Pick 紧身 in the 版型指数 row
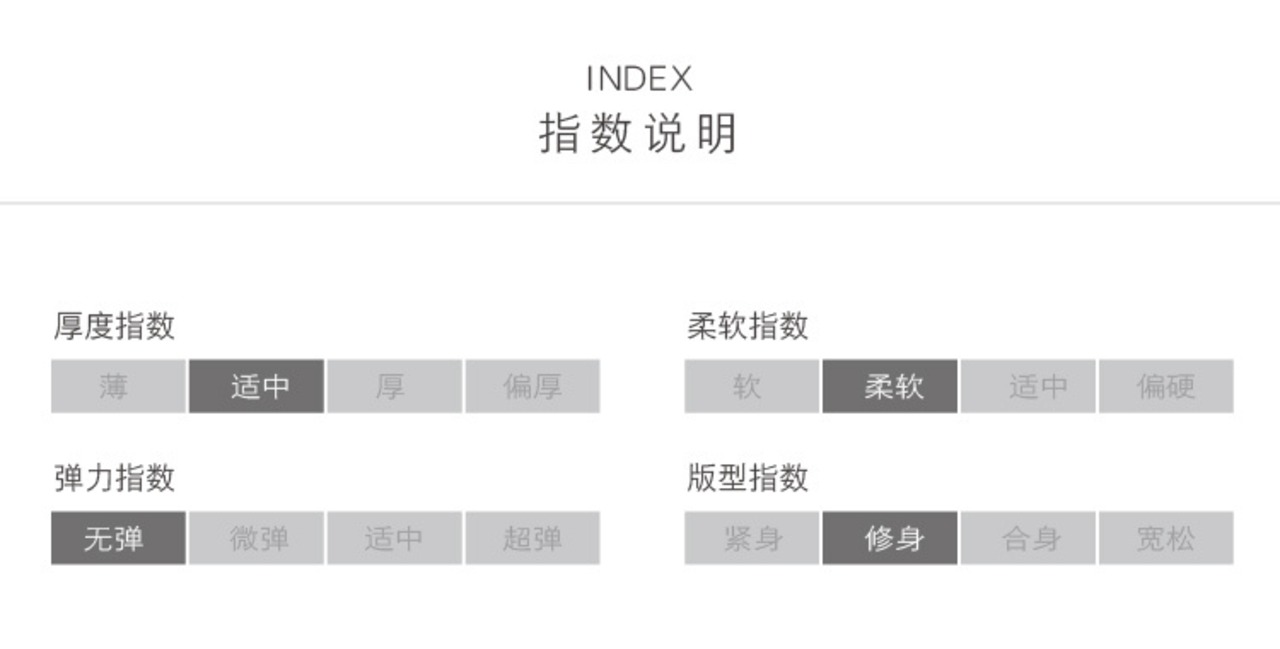1280x649 pixels. 751,538
